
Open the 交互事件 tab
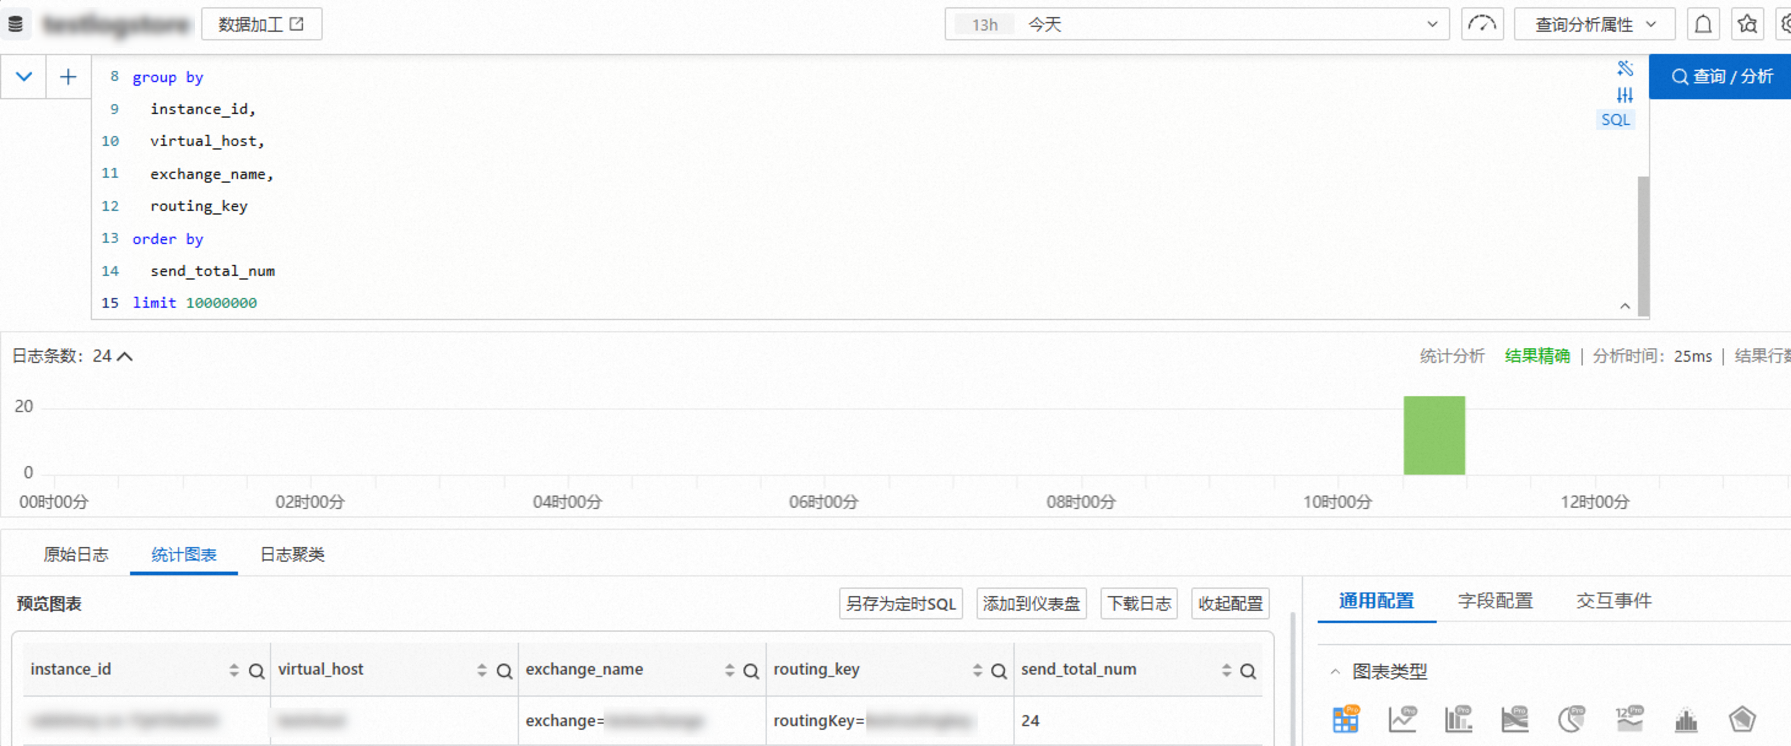click(x=1614, y=601)
